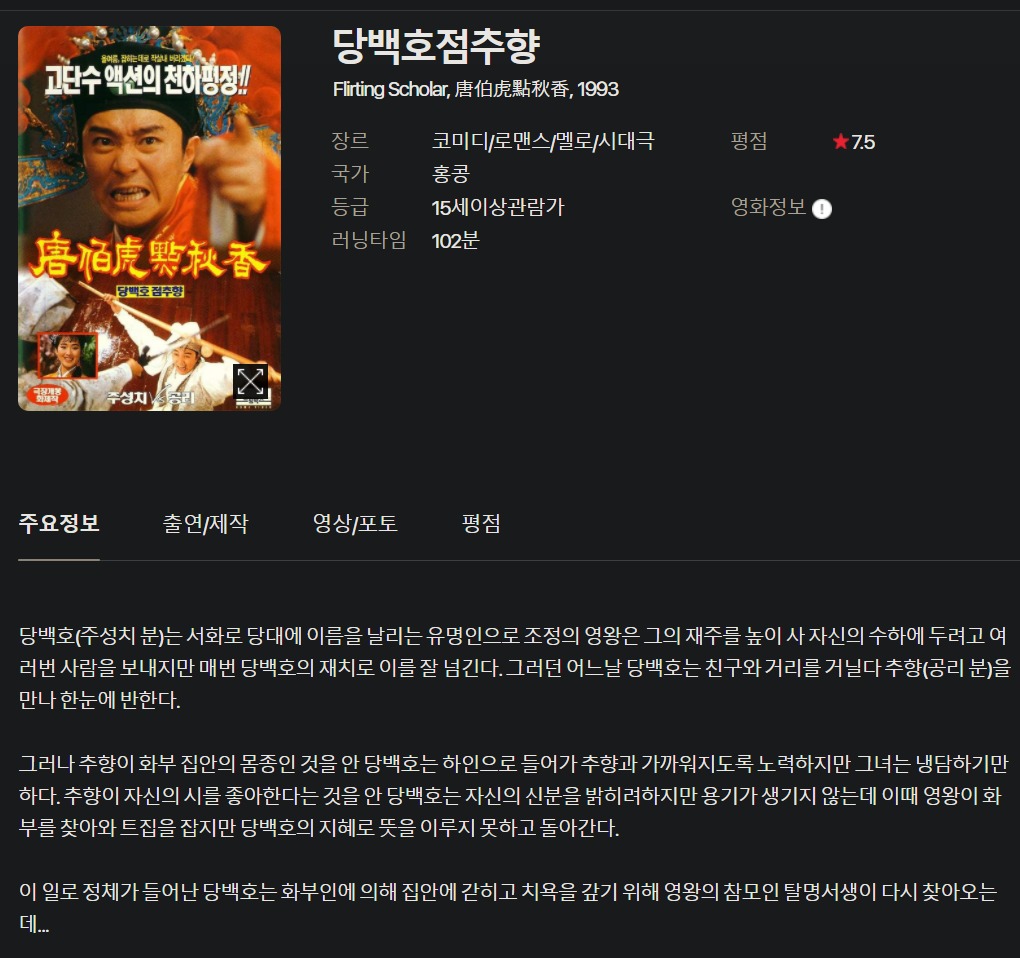Click the first synopsis paragraph
Screen dimensions: 1020x958
click(514, 667)
